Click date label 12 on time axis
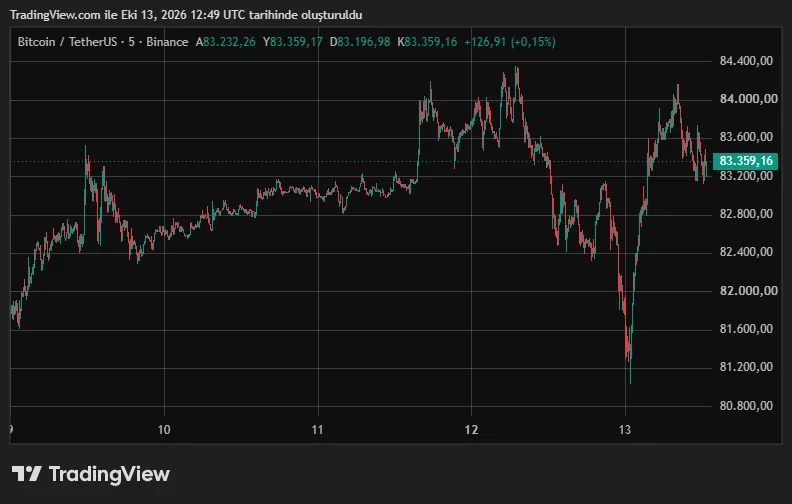Screen dimensions: 792x504 pos(471,430)
